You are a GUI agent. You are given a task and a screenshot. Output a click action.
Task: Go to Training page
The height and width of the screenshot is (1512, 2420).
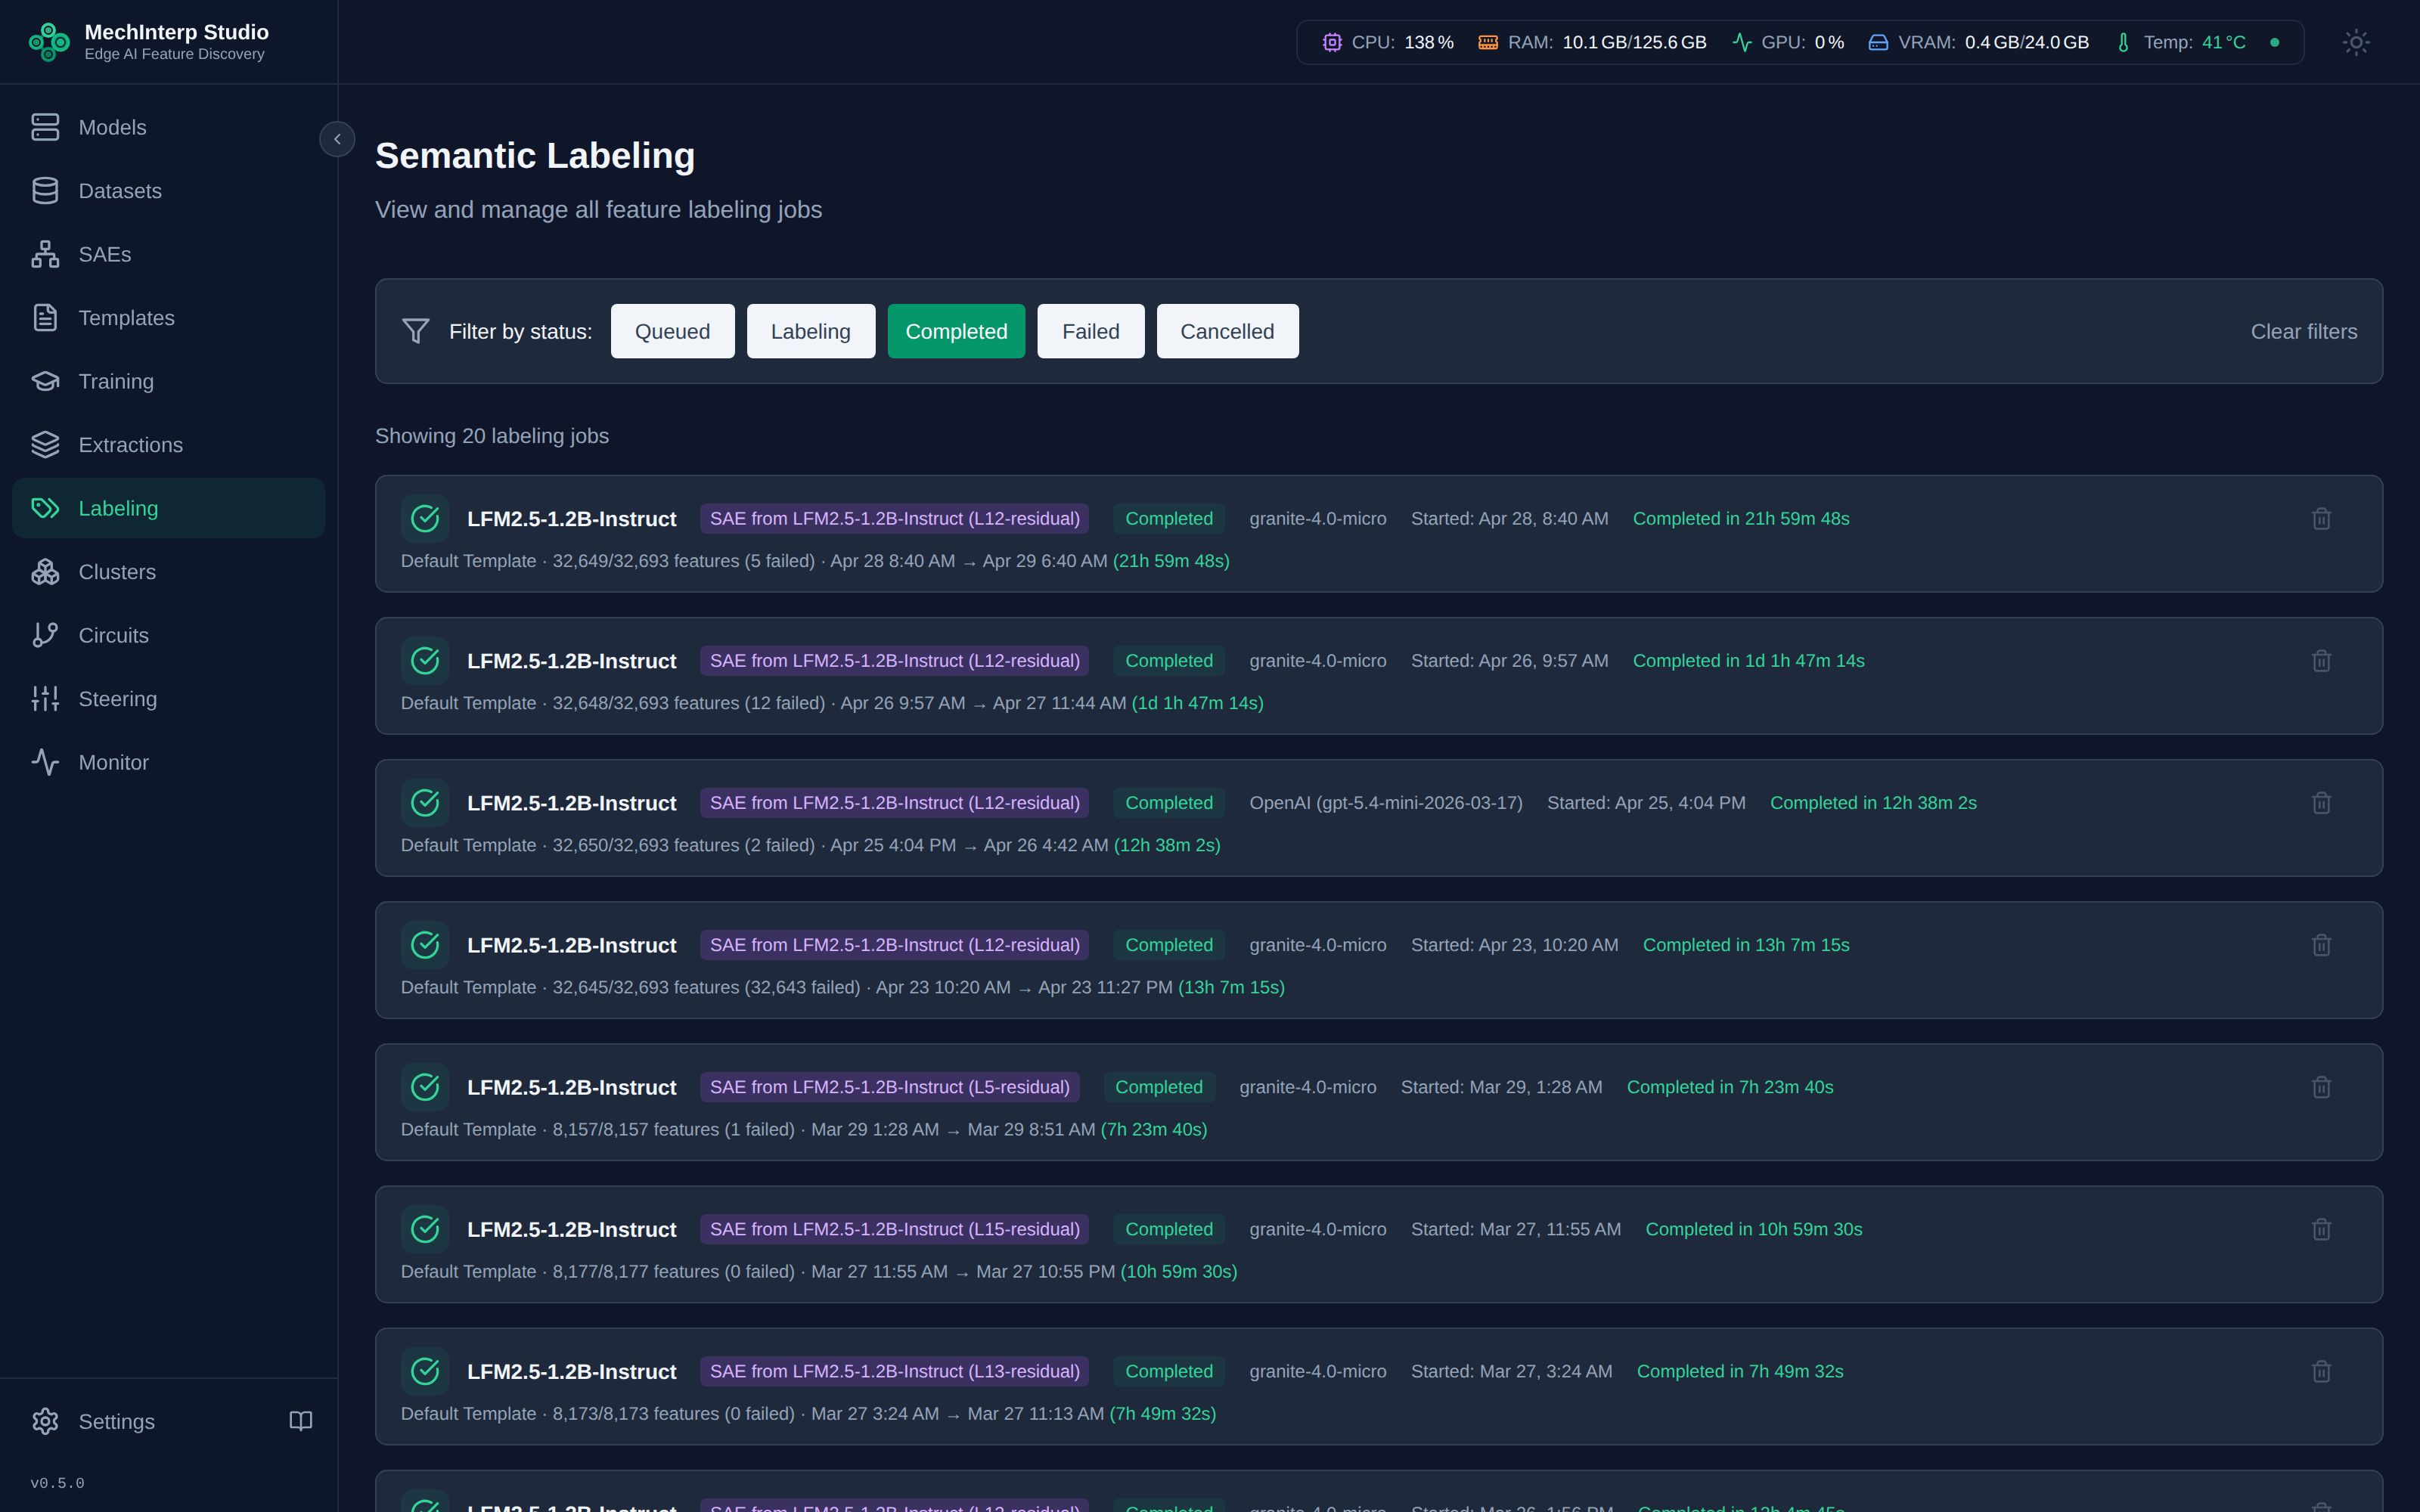point(168,381)
